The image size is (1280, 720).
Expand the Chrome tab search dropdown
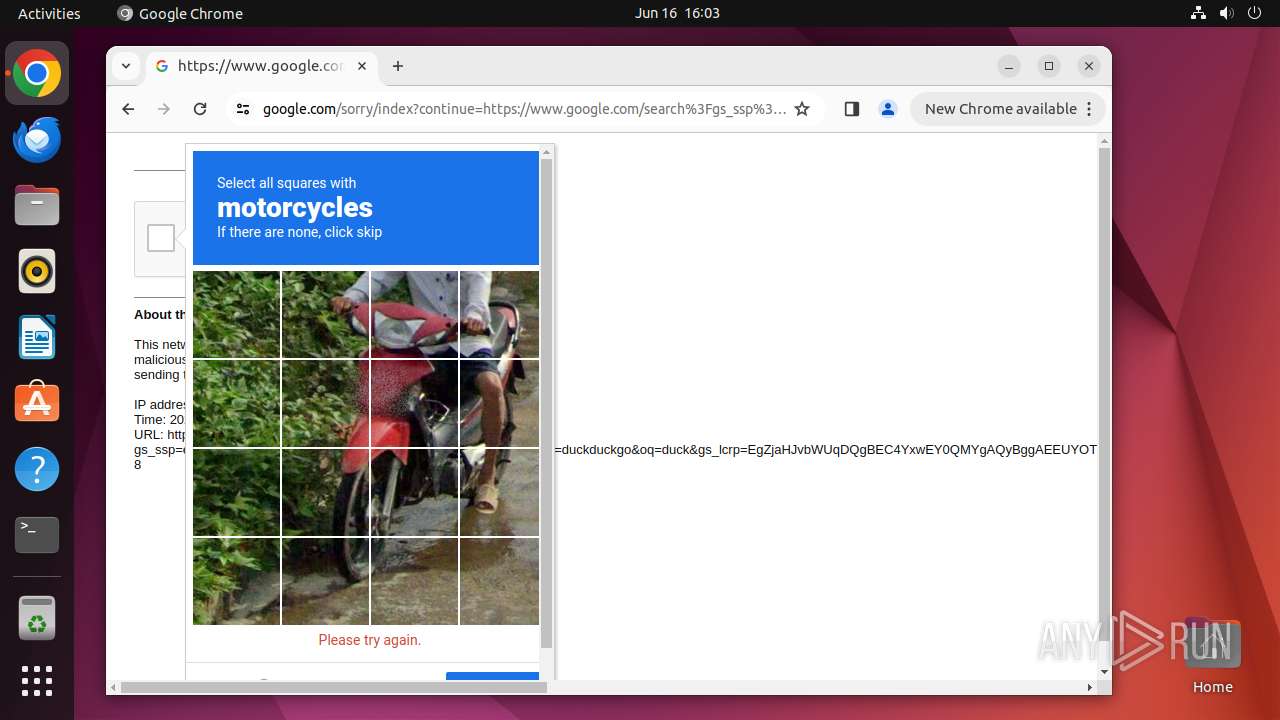pos(126,66)
